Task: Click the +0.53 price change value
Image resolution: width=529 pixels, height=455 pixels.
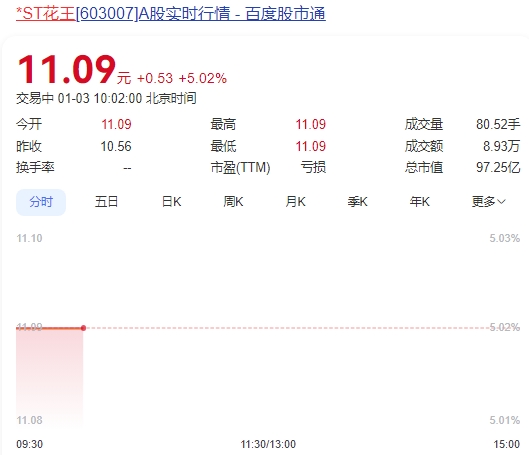Action: [155, 78]
